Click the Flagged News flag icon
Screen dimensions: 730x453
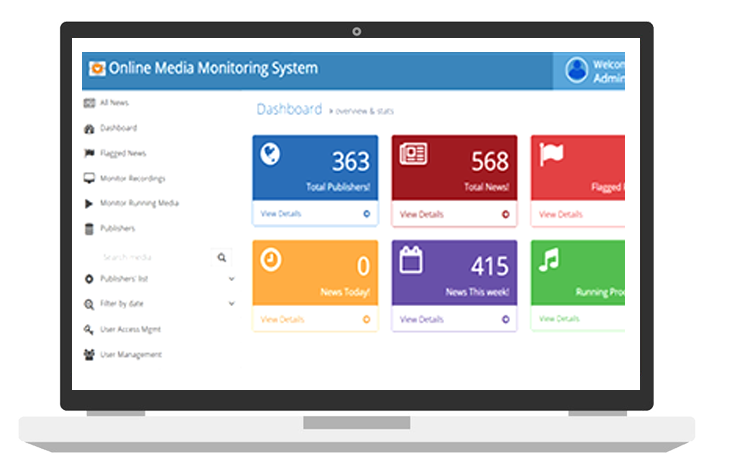(x=89, y=154)
